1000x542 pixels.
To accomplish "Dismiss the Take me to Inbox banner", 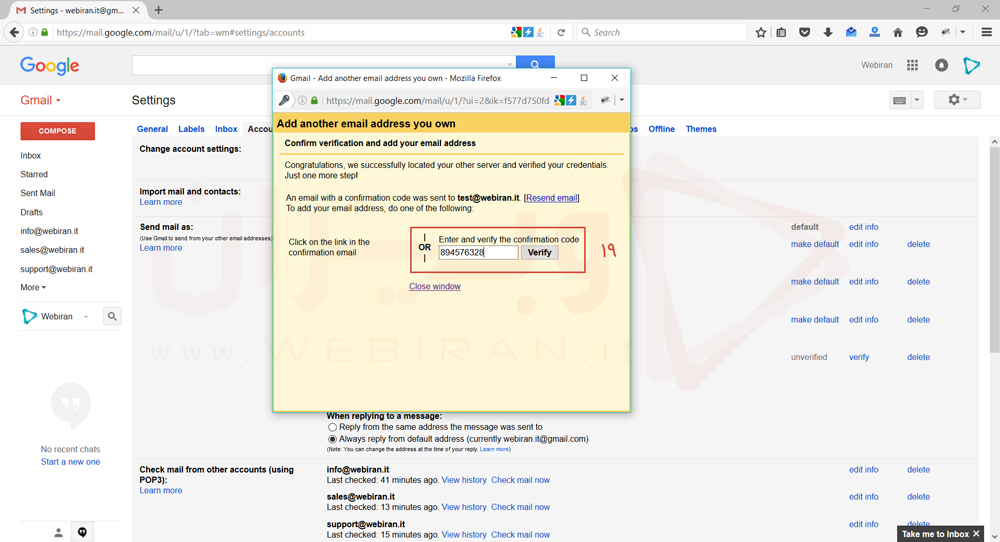I will point(976,534).
